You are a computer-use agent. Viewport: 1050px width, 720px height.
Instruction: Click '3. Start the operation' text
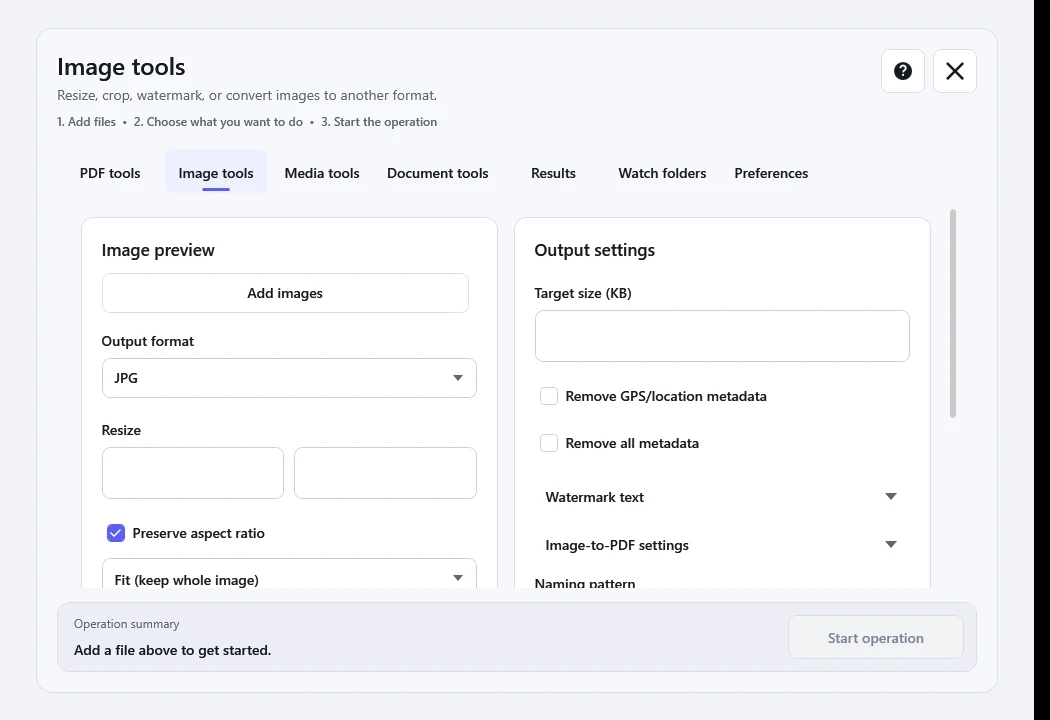379,122
